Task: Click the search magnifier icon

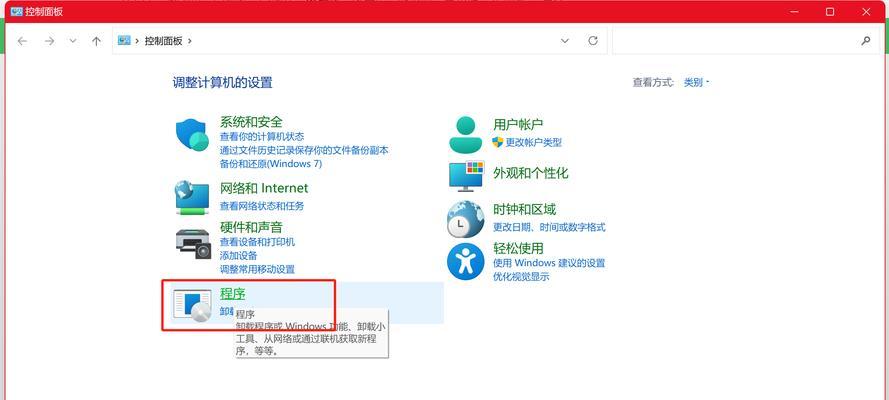Action: [x=866, y=41]
